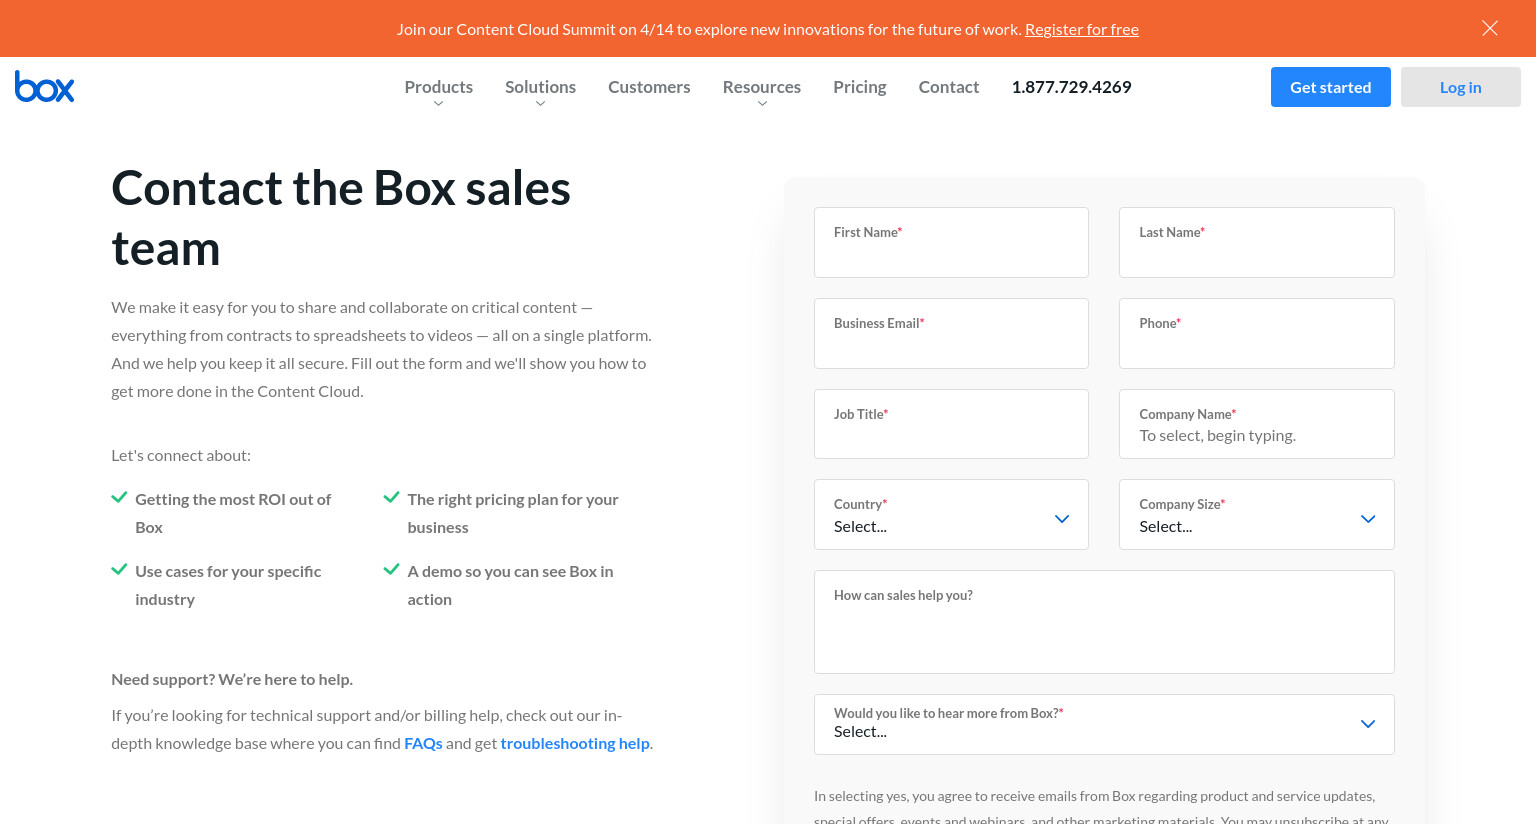The height and width of the screenshot is (824, 1536).
Task: Open the Products menu
Action: coord(438,87)
